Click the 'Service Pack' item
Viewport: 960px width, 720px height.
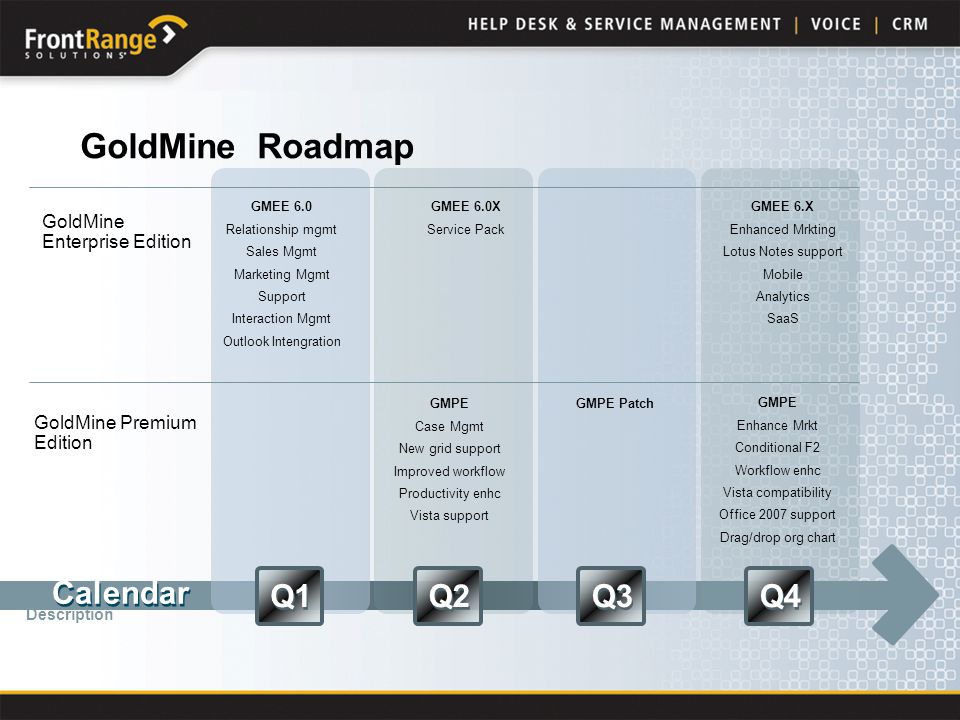pyautogui.click(x=465, y=230)
